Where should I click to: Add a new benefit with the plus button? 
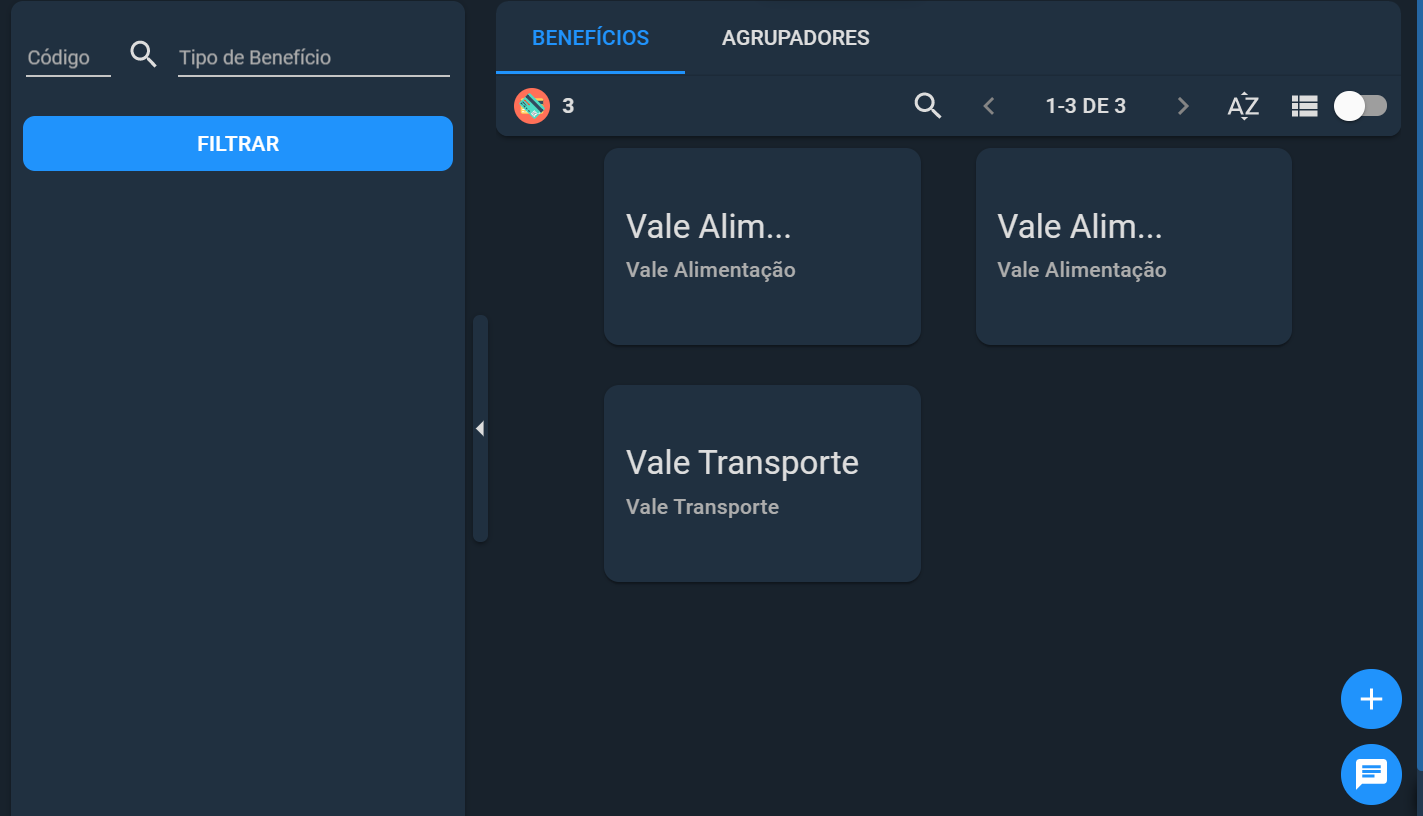[x=1371, y=699]
